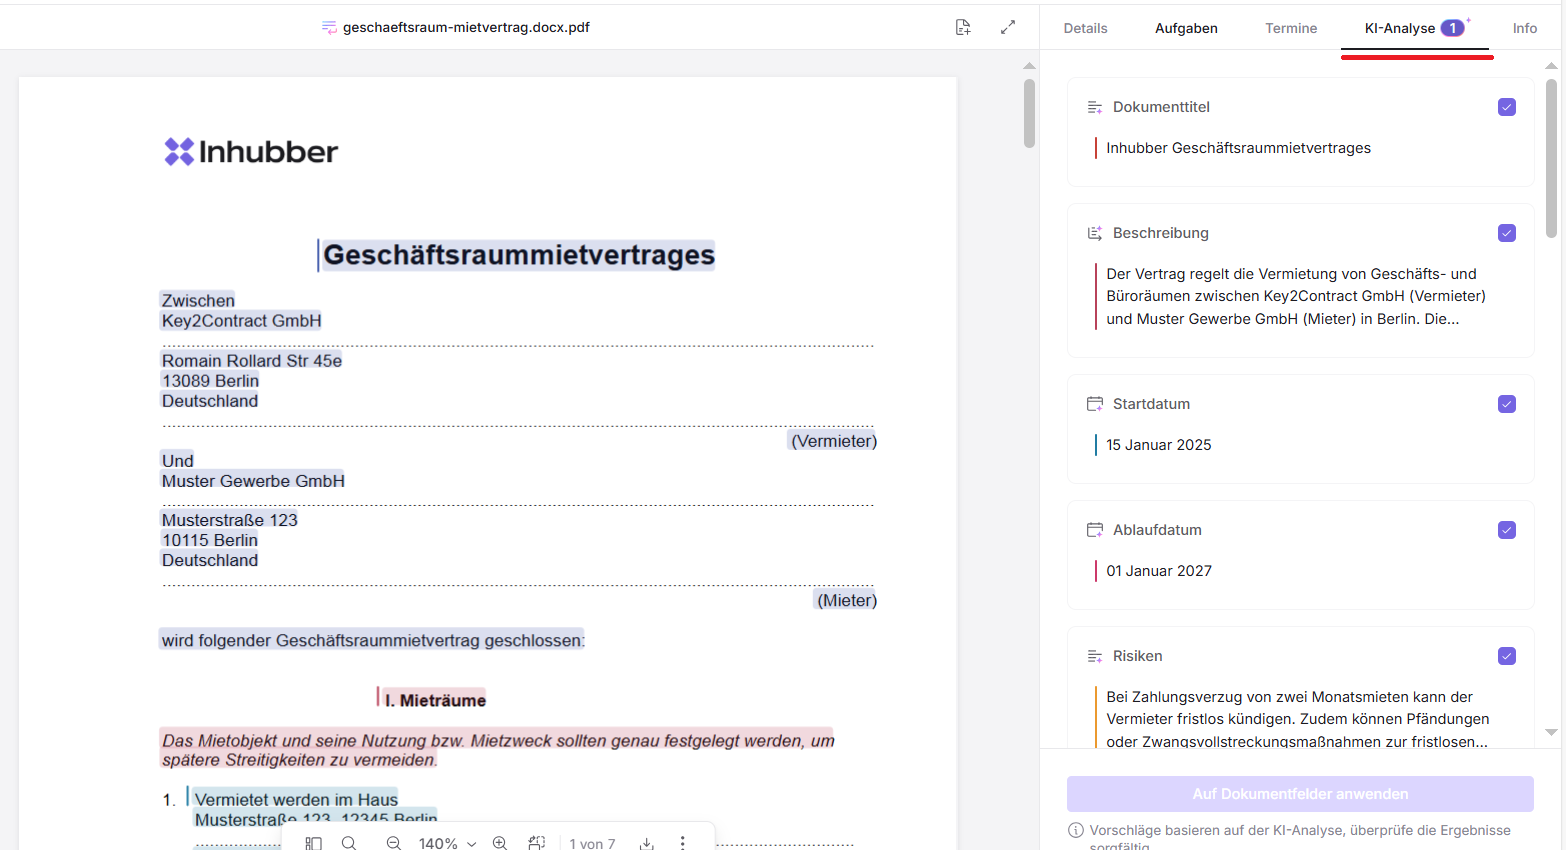Viewport: 1566px width, 850px height.
Task: Zoom out of the document
Action: [x=394, y=843]
